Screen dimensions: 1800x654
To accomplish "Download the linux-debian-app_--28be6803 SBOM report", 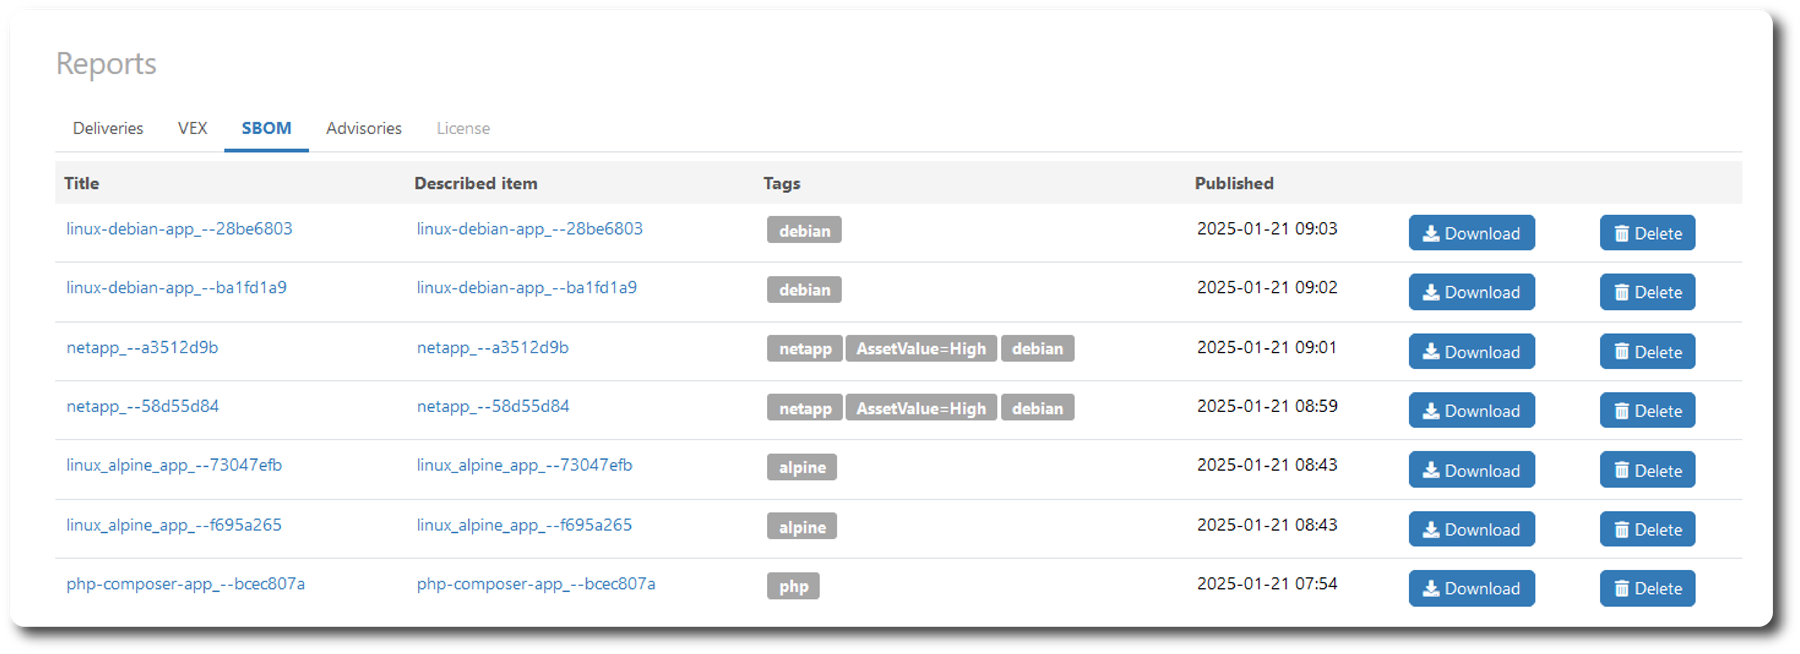I will (x=1471, y=233).
